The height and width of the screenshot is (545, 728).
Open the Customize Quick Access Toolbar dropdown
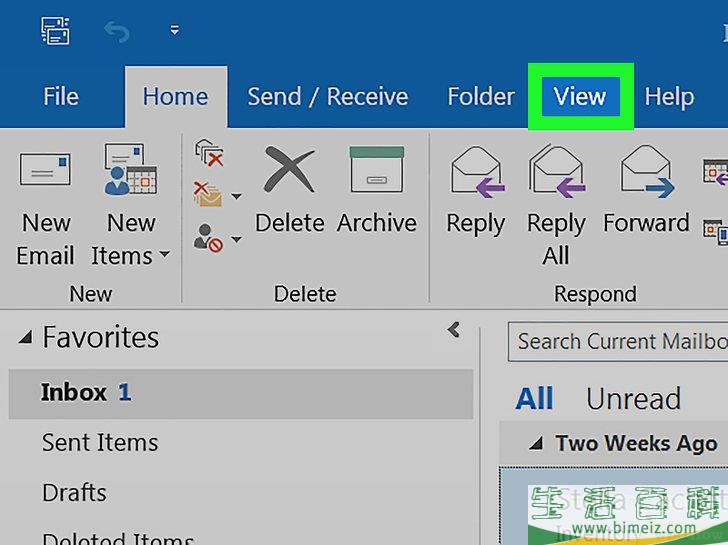point(175,31)
